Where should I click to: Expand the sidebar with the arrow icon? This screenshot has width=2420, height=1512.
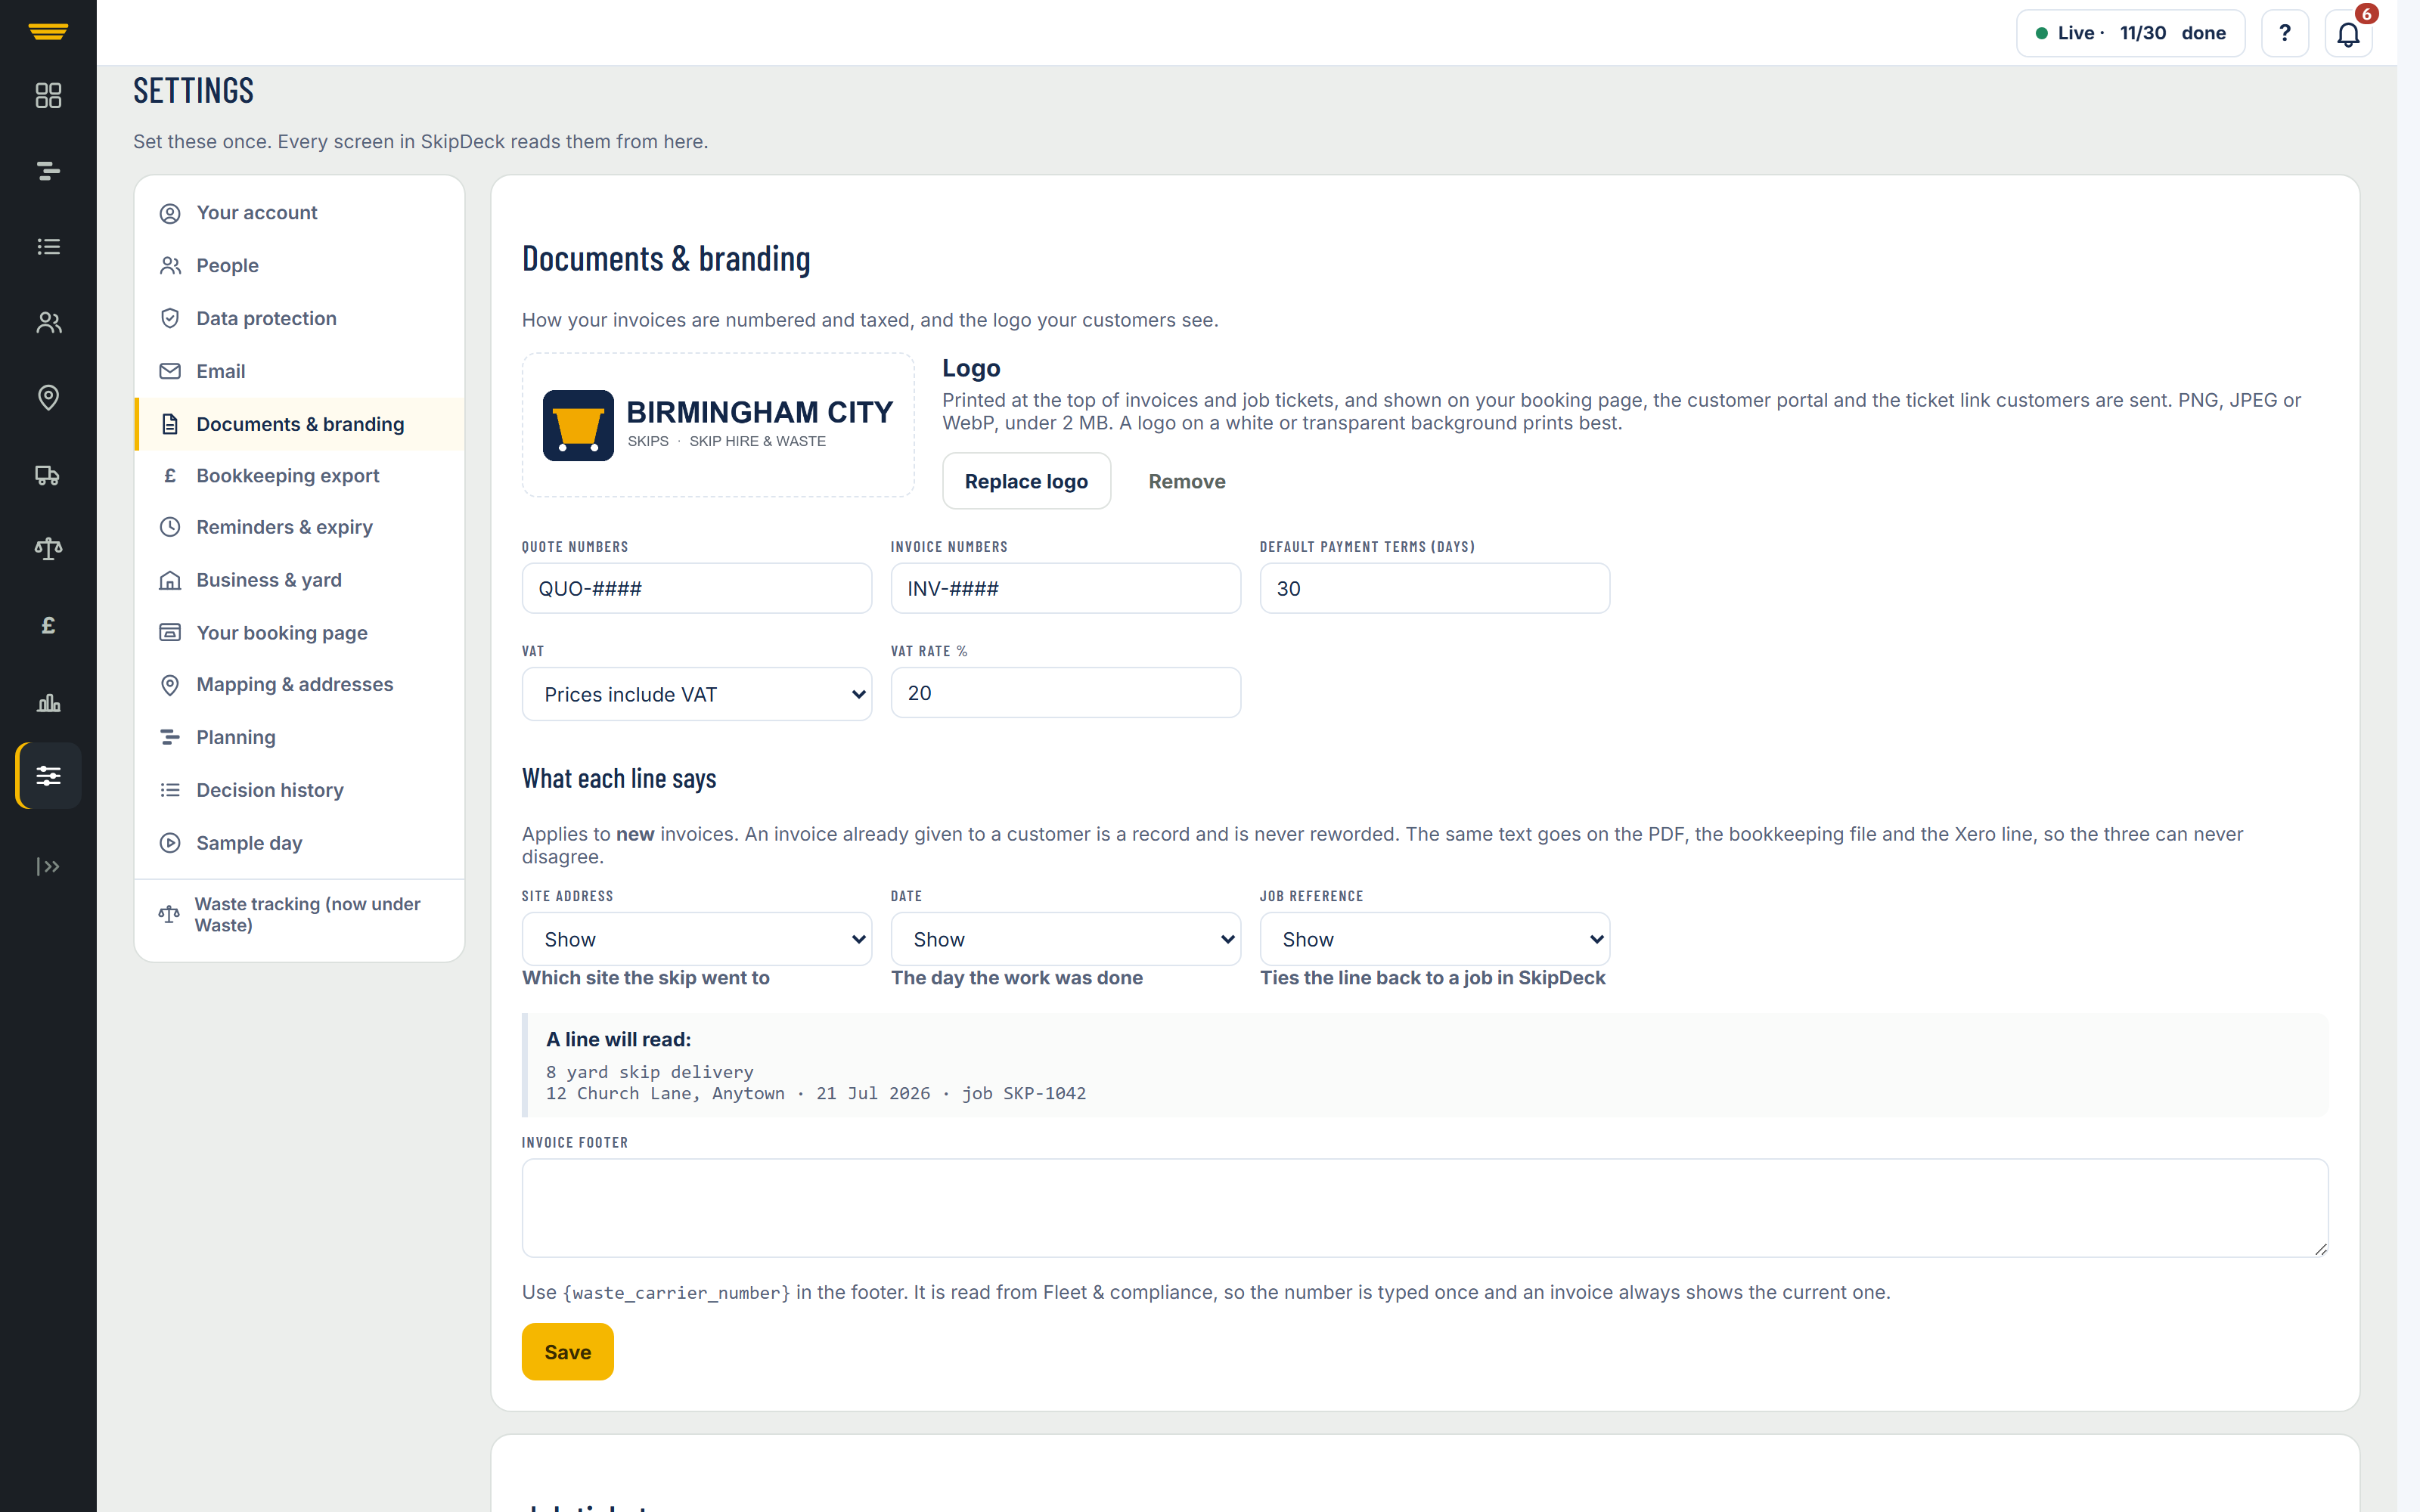tap(48, 866)
